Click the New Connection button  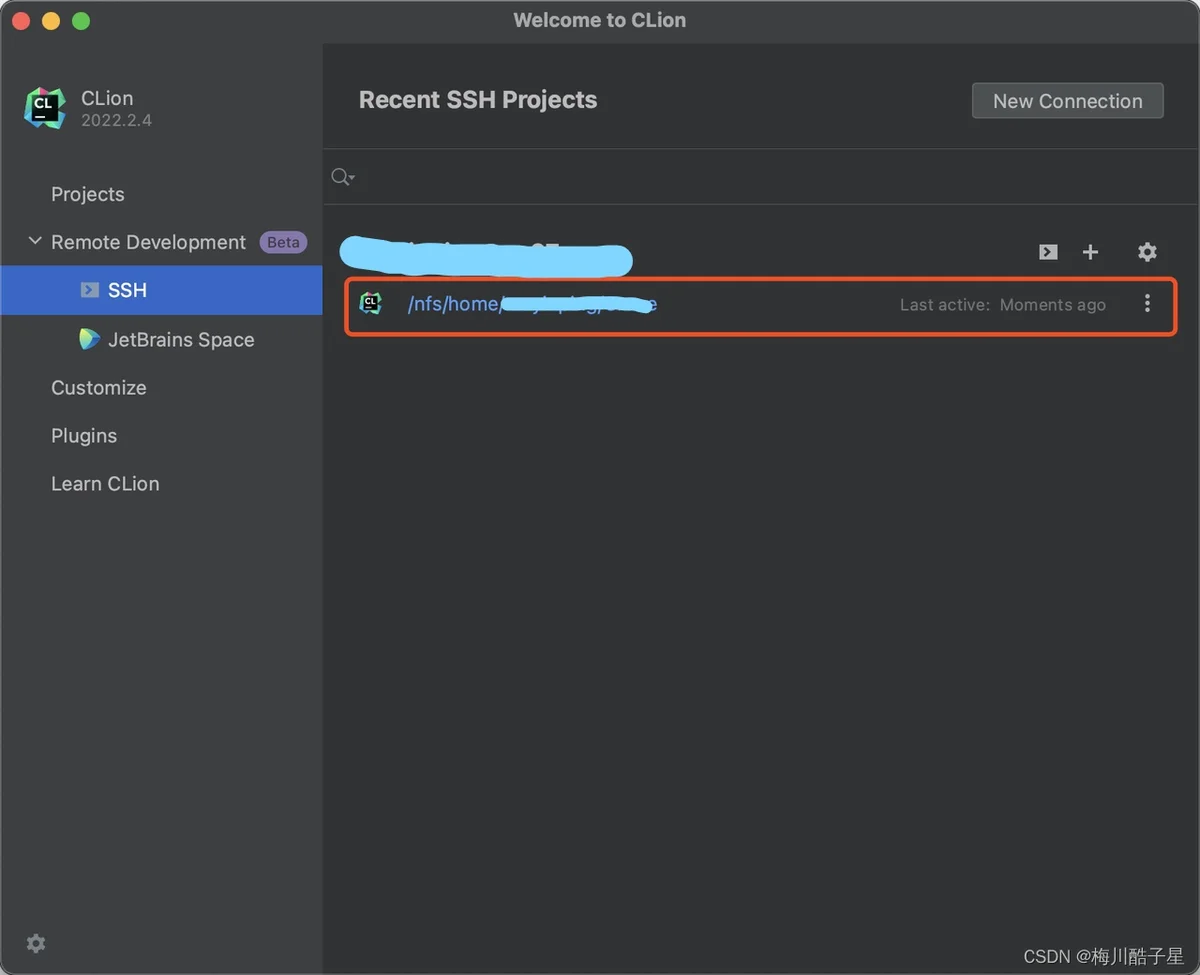tap(1067, 101)
